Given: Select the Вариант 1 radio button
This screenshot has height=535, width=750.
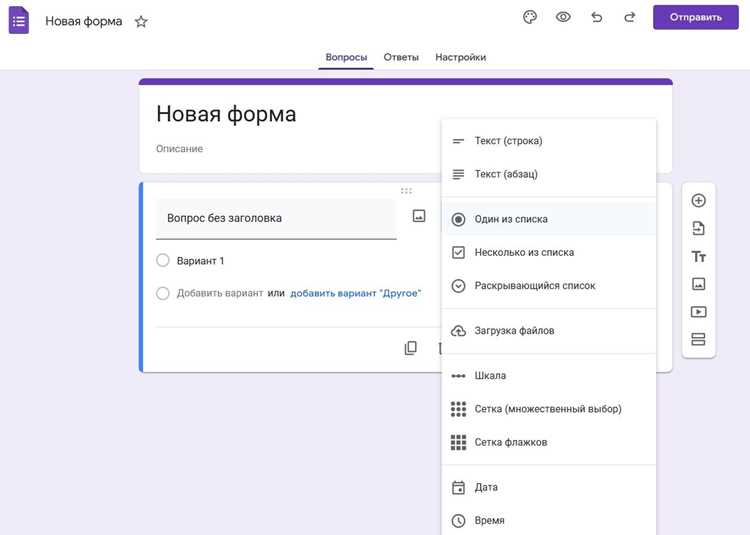Looking at the screenshot, I should pos(163,261).
